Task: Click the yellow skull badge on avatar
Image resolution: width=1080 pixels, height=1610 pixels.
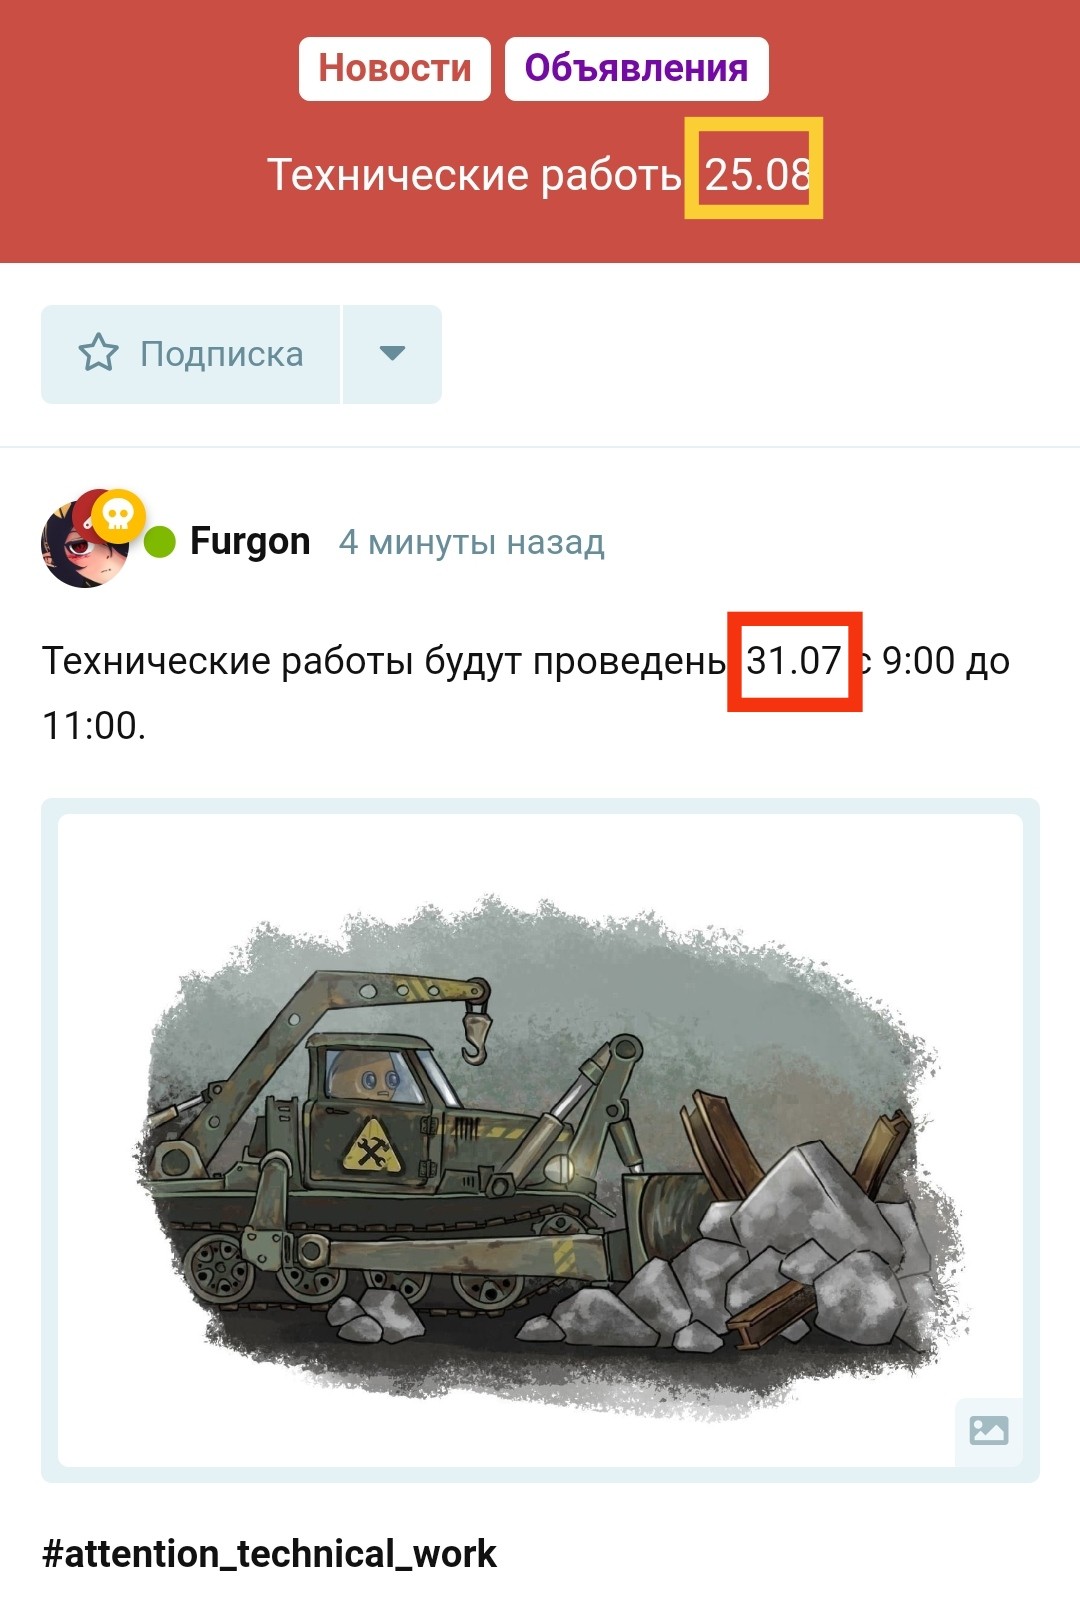Action: (119, 516)
